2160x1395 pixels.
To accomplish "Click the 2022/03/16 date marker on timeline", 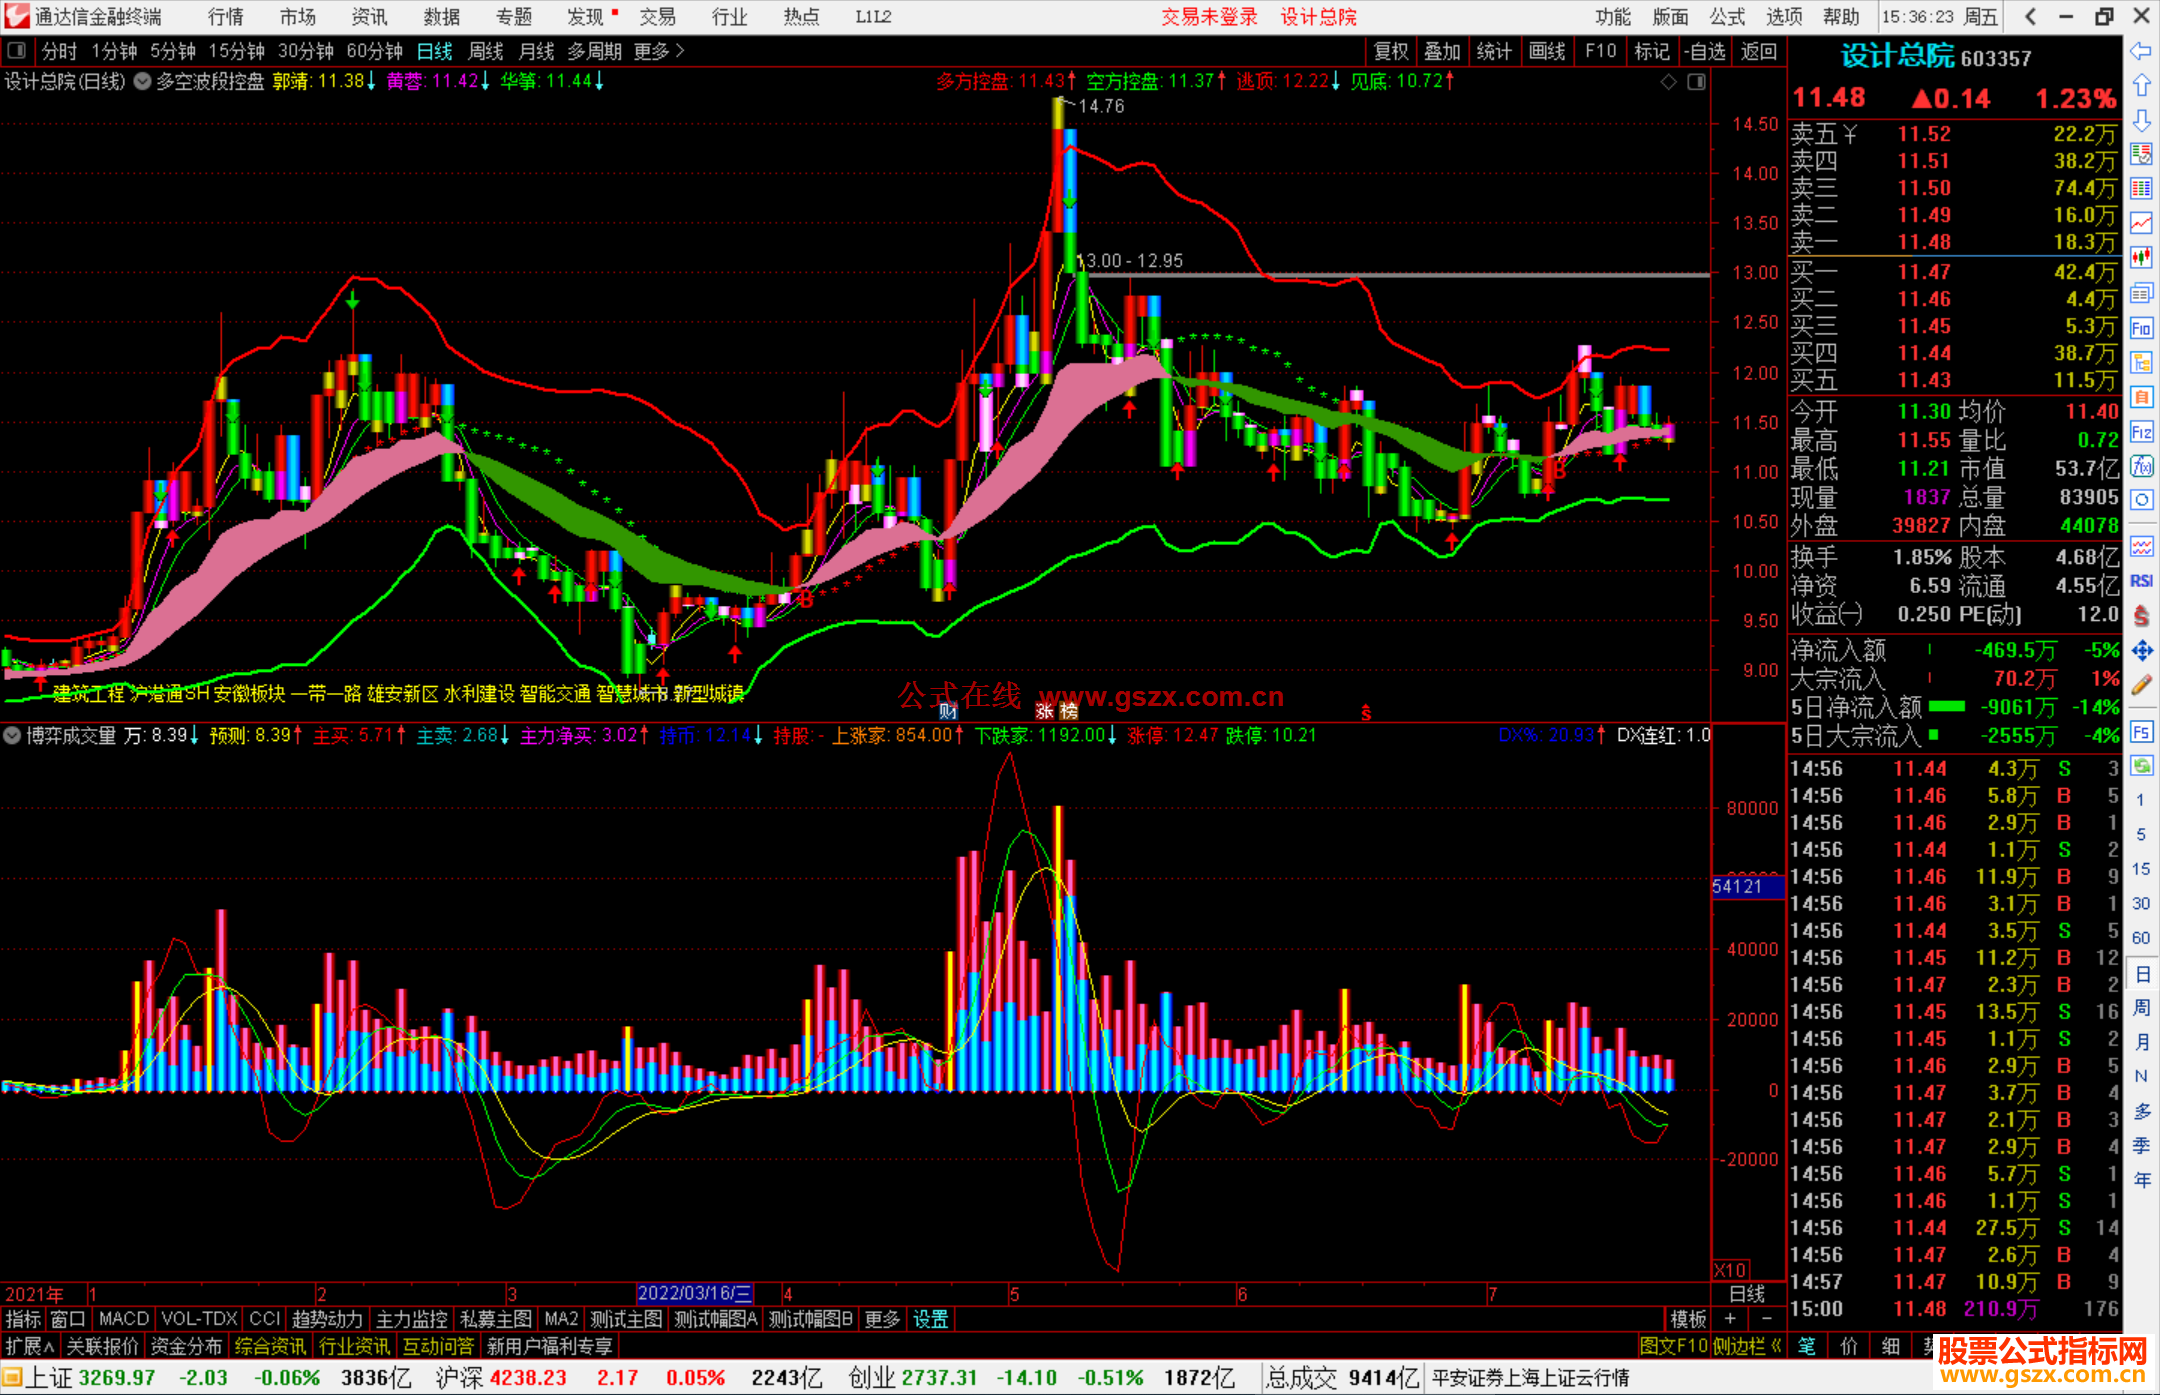I will 695,1294.
